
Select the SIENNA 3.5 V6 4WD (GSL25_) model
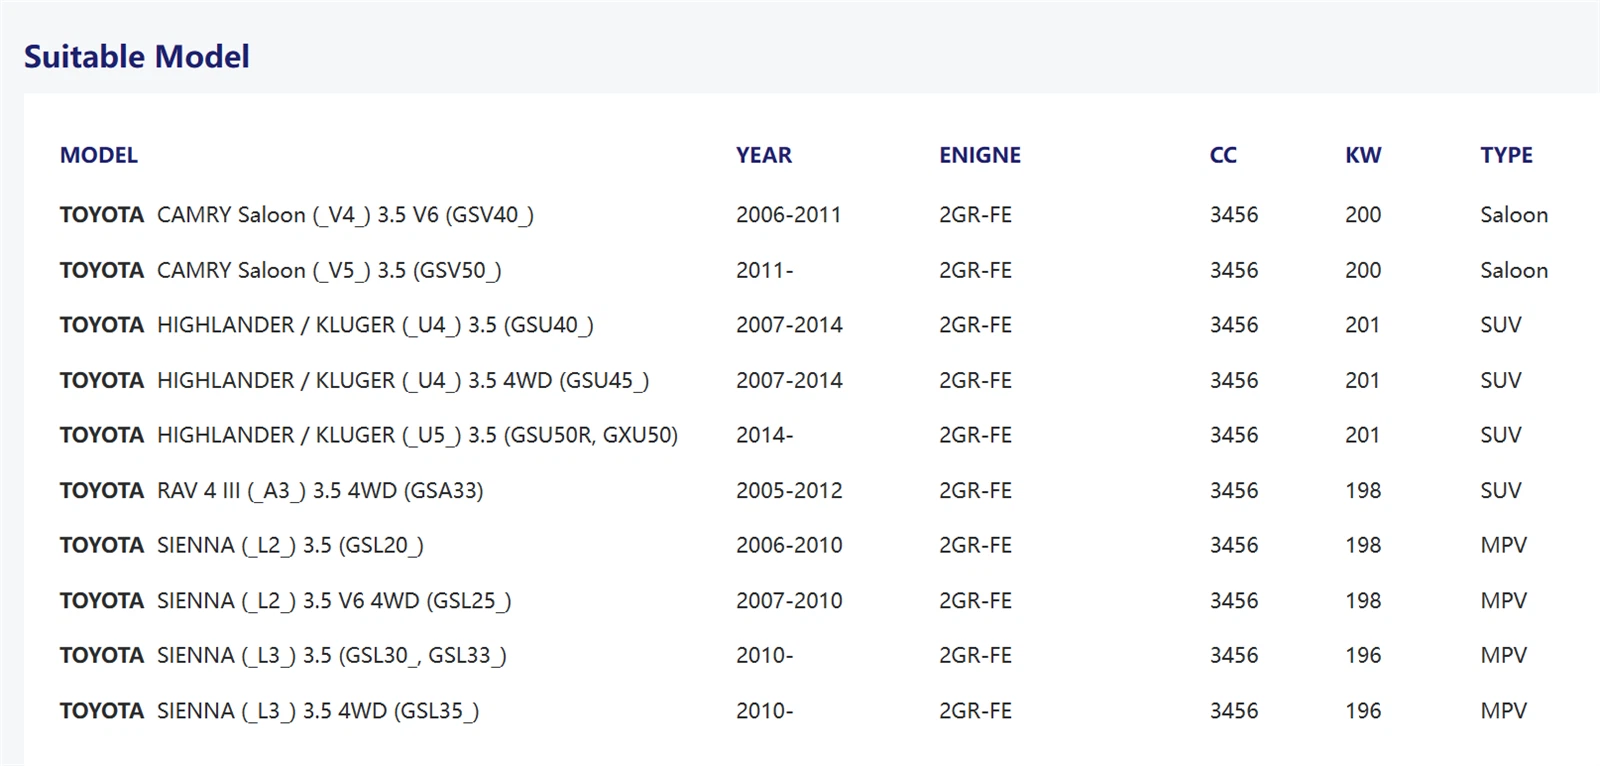[334, 601]
